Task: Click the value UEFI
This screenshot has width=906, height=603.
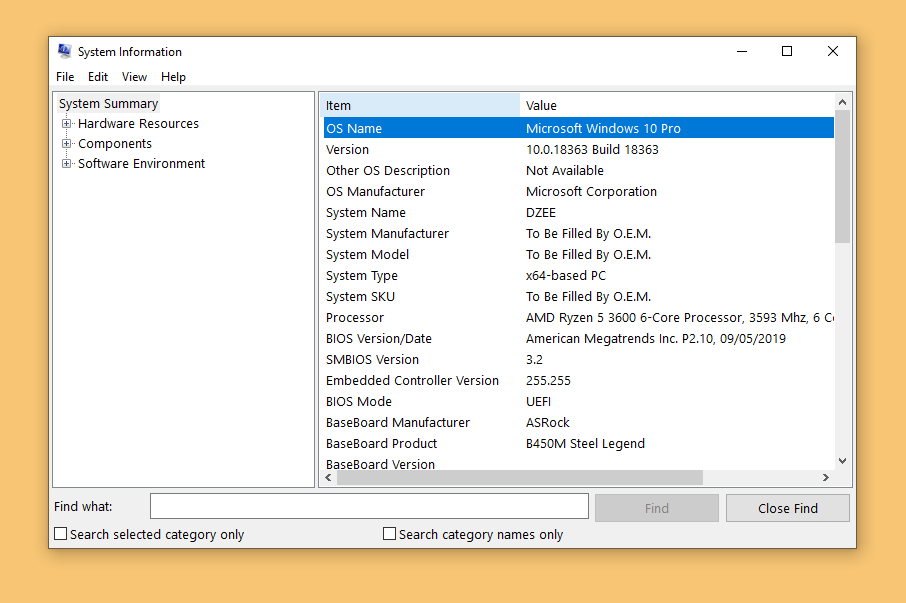Action: coord(539,401)
